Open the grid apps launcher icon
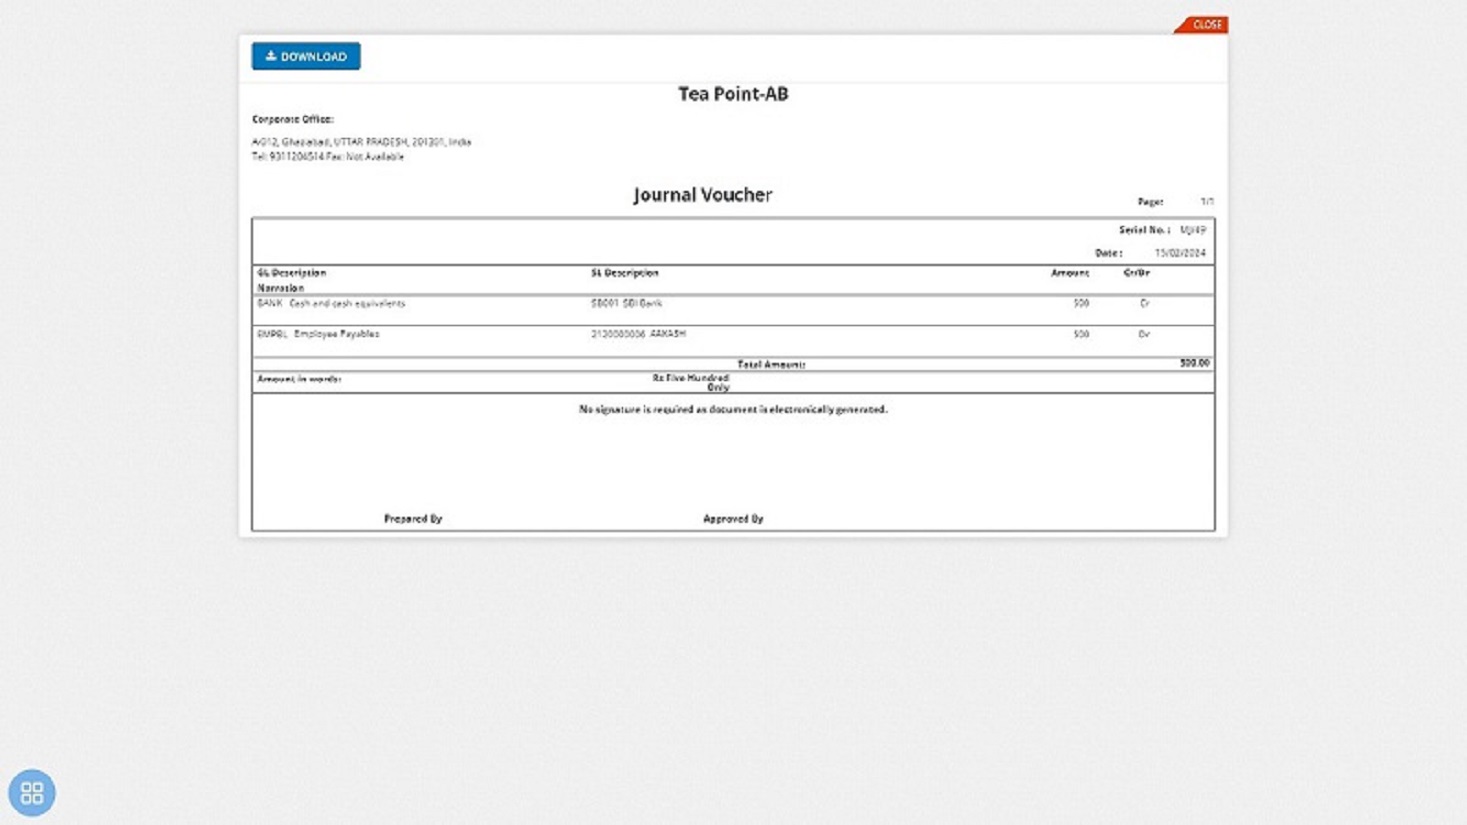 [x=32, y=793]
